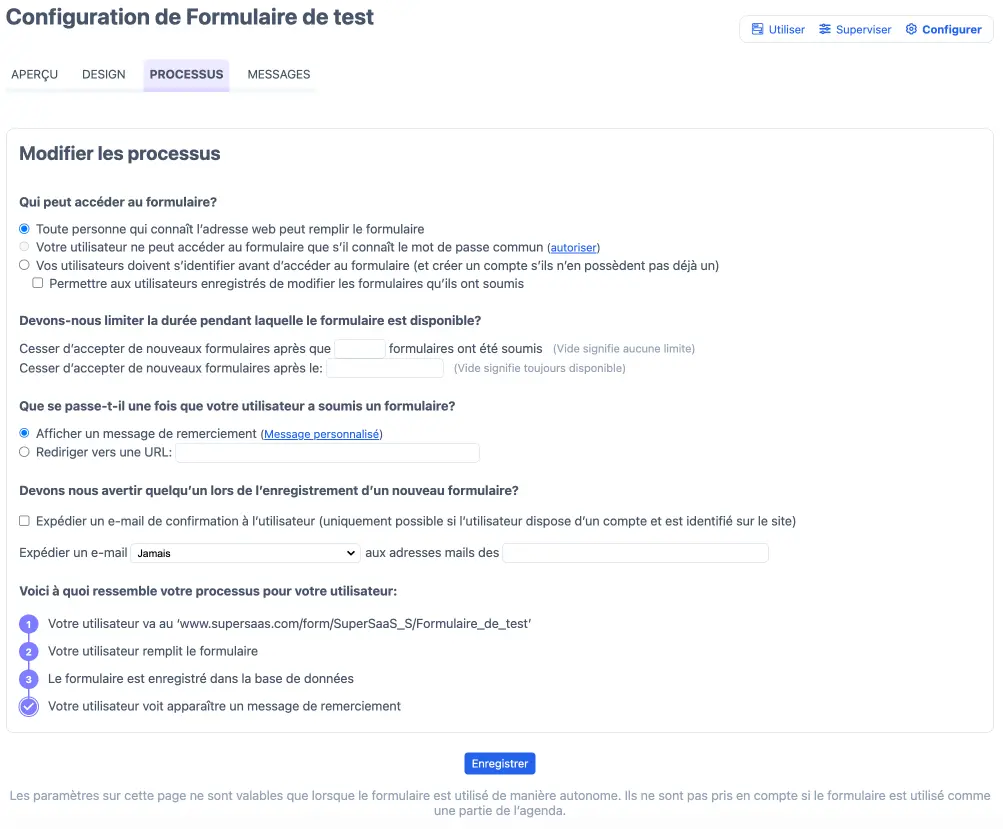Select the Rediriger vers une URL option

tap(25, 452)
